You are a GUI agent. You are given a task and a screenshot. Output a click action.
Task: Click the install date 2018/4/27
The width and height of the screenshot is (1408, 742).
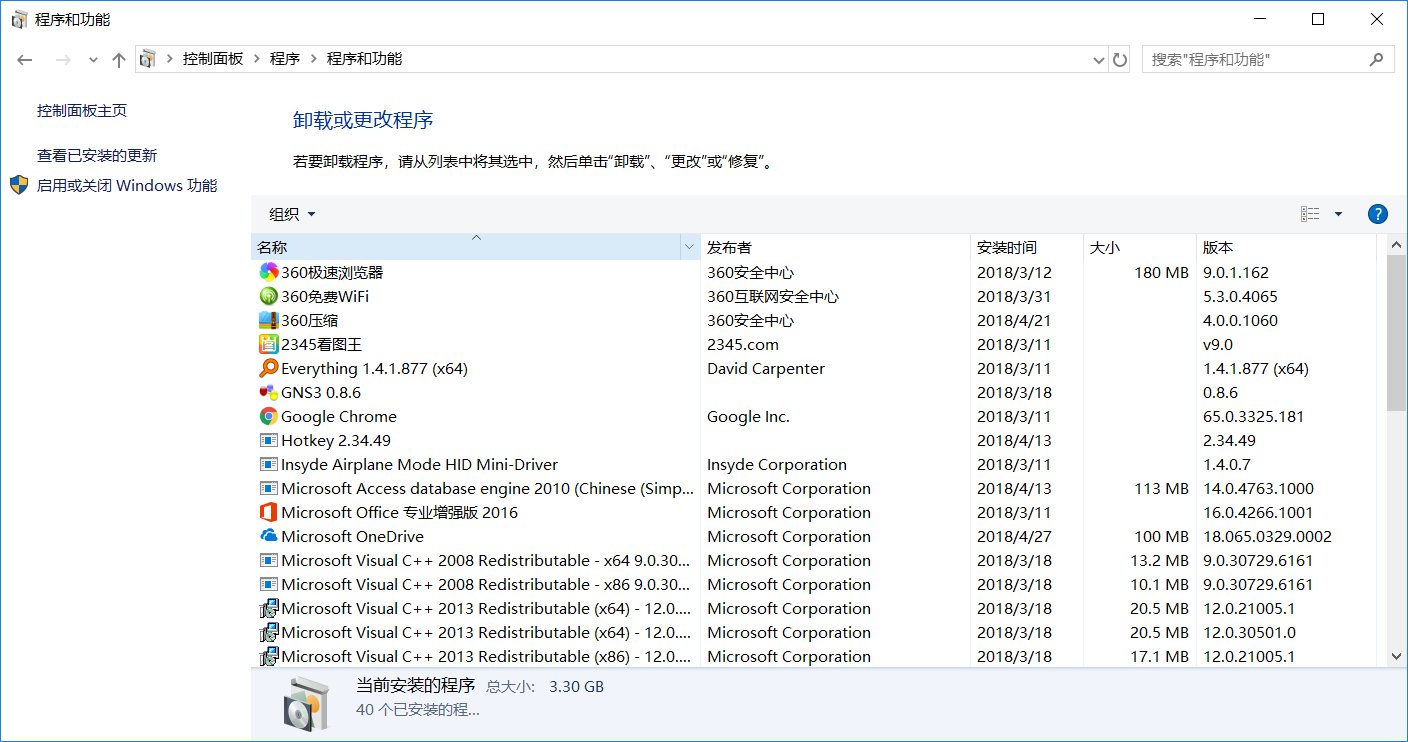[1014, 536]
